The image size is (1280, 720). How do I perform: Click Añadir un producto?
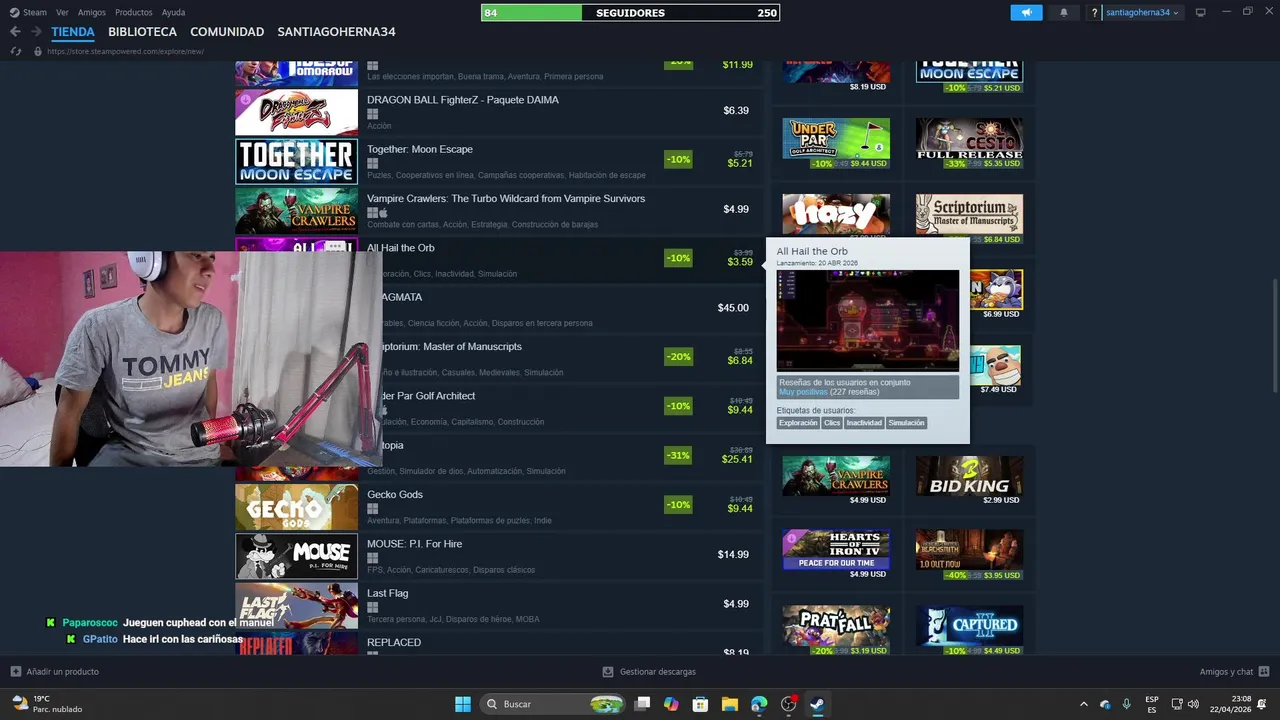(54, 672)
